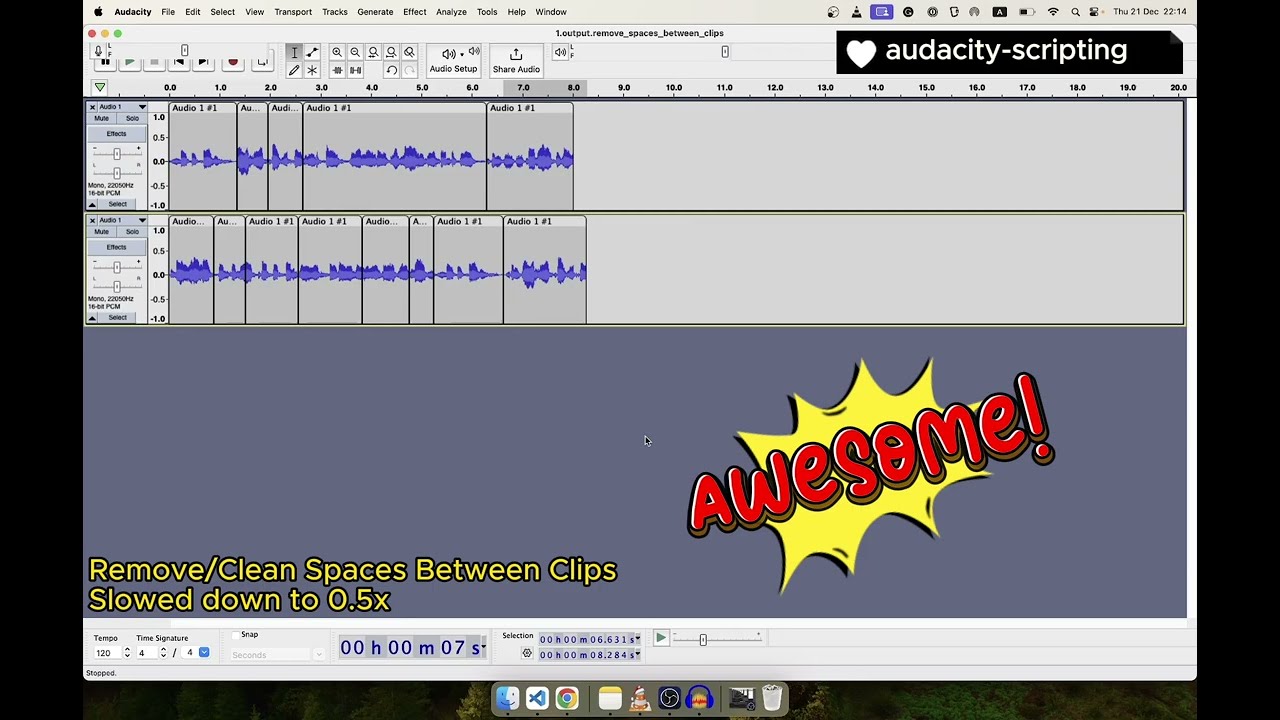Click the Redo arrow
This screenshot has height=720, width=1280.
(x=409, y=70)
